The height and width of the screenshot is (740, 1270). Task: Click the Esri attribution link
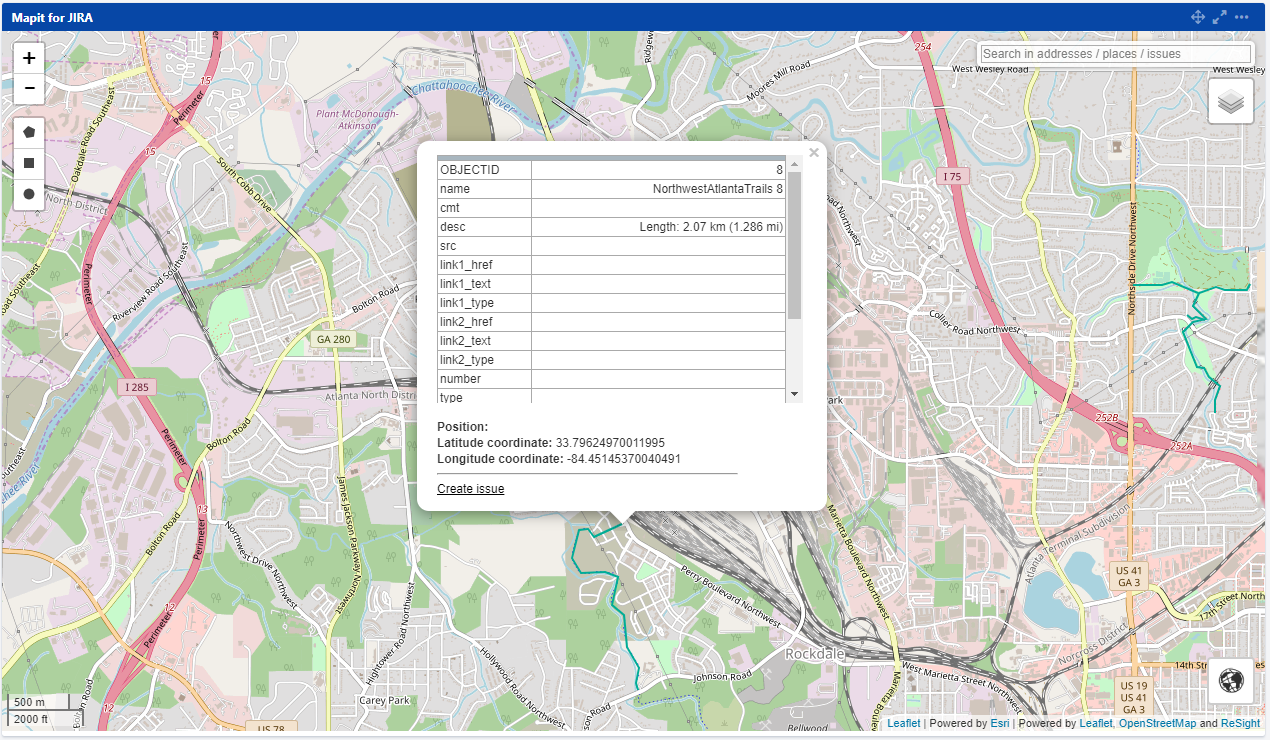999,723
